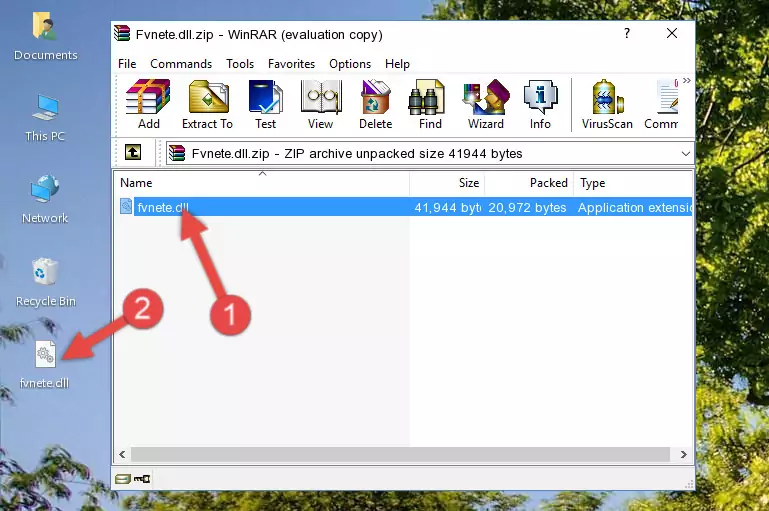Click the key password status bar icon
Screen dimensions: 769x511
[x=142, y=479]
